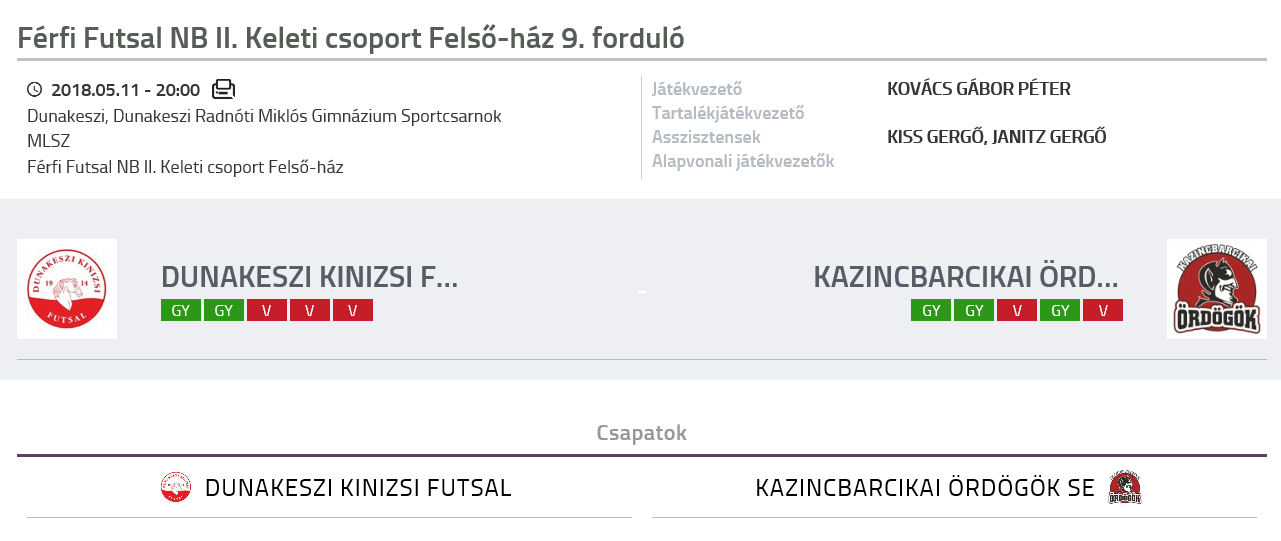Screen dimensions: 1281x541
Task: Click small Ördögök logo in Csapatok section
Action: [x=1125, y=488]
